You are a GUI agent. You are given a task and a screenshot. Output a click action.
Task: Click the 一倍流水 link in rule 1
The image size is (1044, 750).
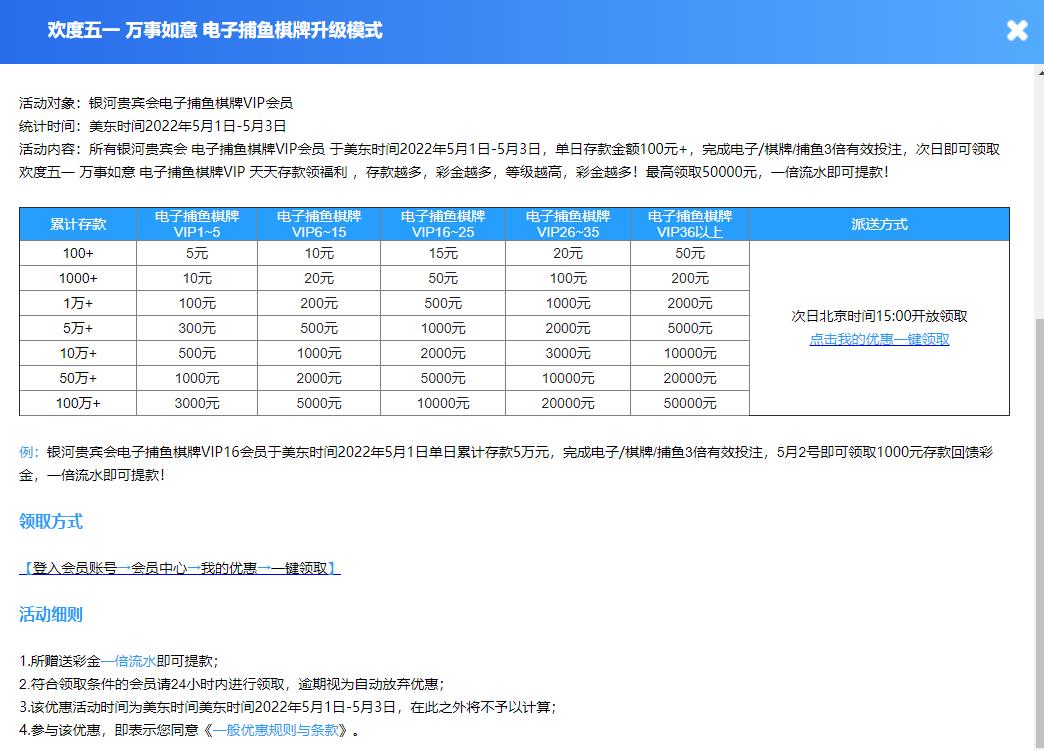[128, 661]
